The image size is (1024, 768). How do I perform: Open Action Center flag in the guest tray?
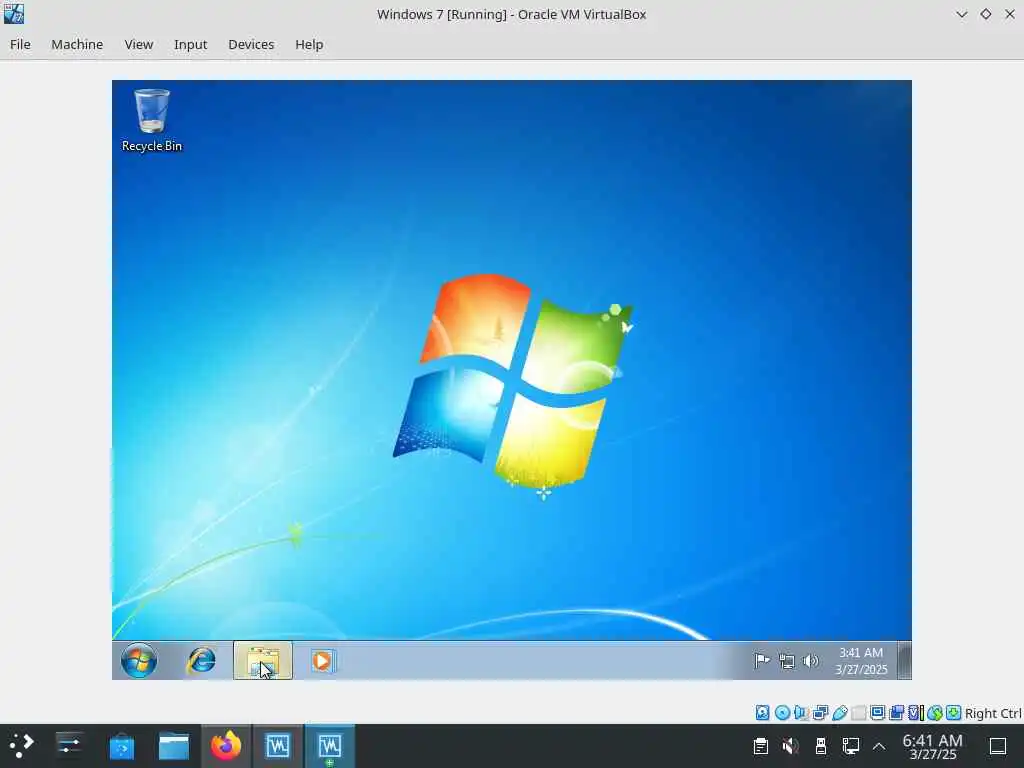(x=761, y=661)
